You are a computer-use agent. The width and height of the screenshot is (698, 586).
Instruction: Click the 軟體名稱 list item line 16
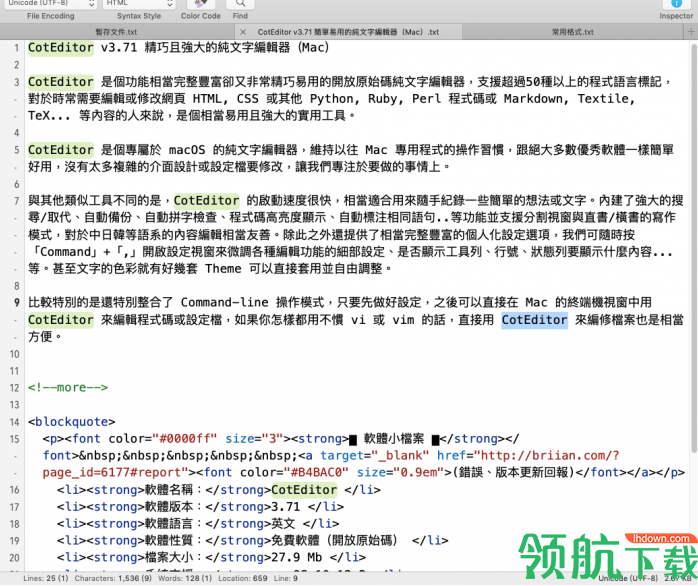[219, 490]
